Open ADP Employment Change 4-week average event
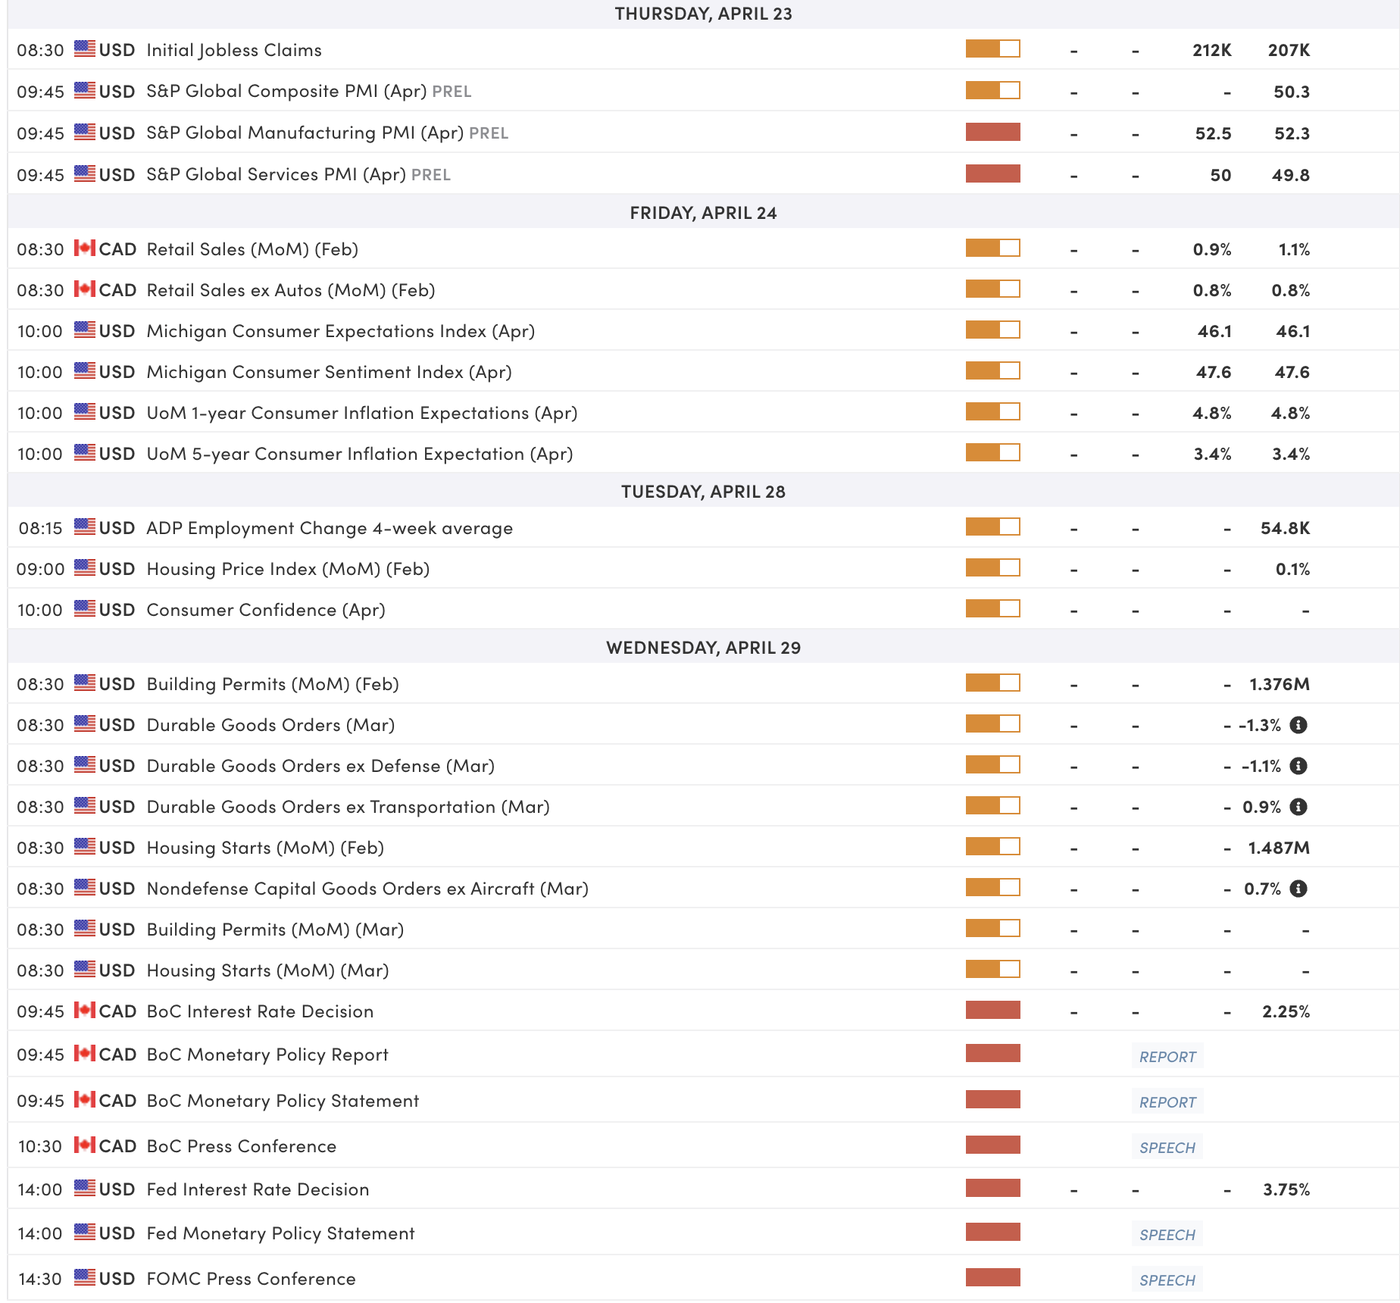 [330, 528]
